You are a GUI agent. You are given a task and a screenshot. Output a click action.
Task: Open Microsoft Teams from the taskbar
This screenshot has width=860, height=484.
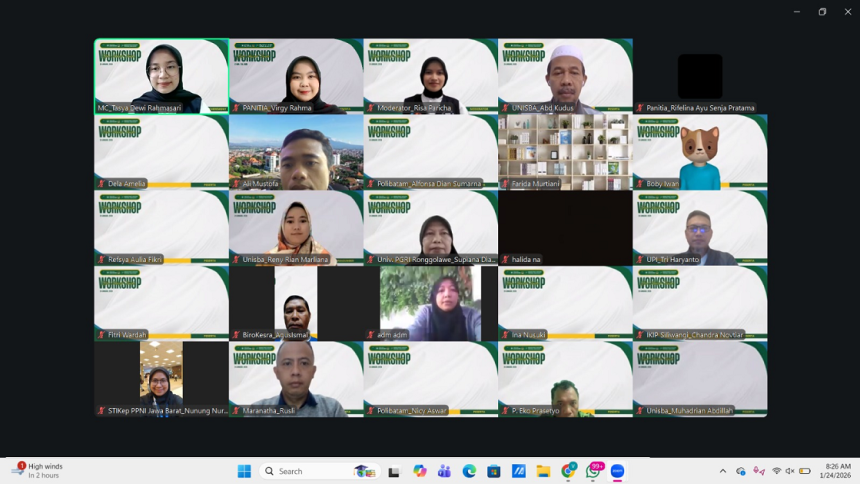coord(444,471)
